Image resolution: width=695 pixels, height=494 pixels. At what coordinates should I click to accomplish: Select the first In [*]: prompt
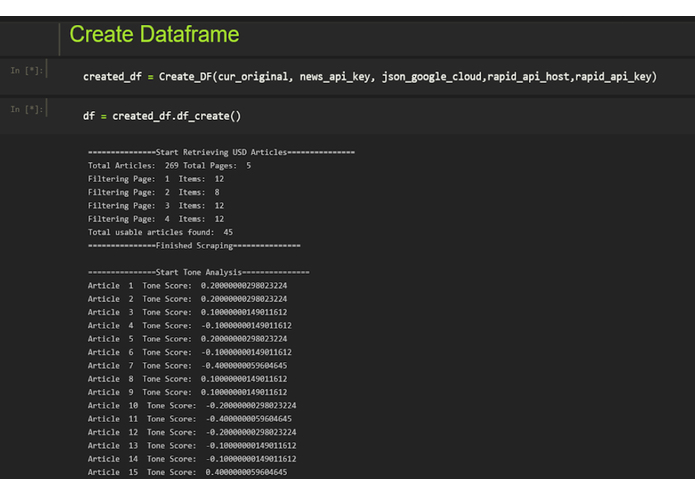click(x=27, y=70)
